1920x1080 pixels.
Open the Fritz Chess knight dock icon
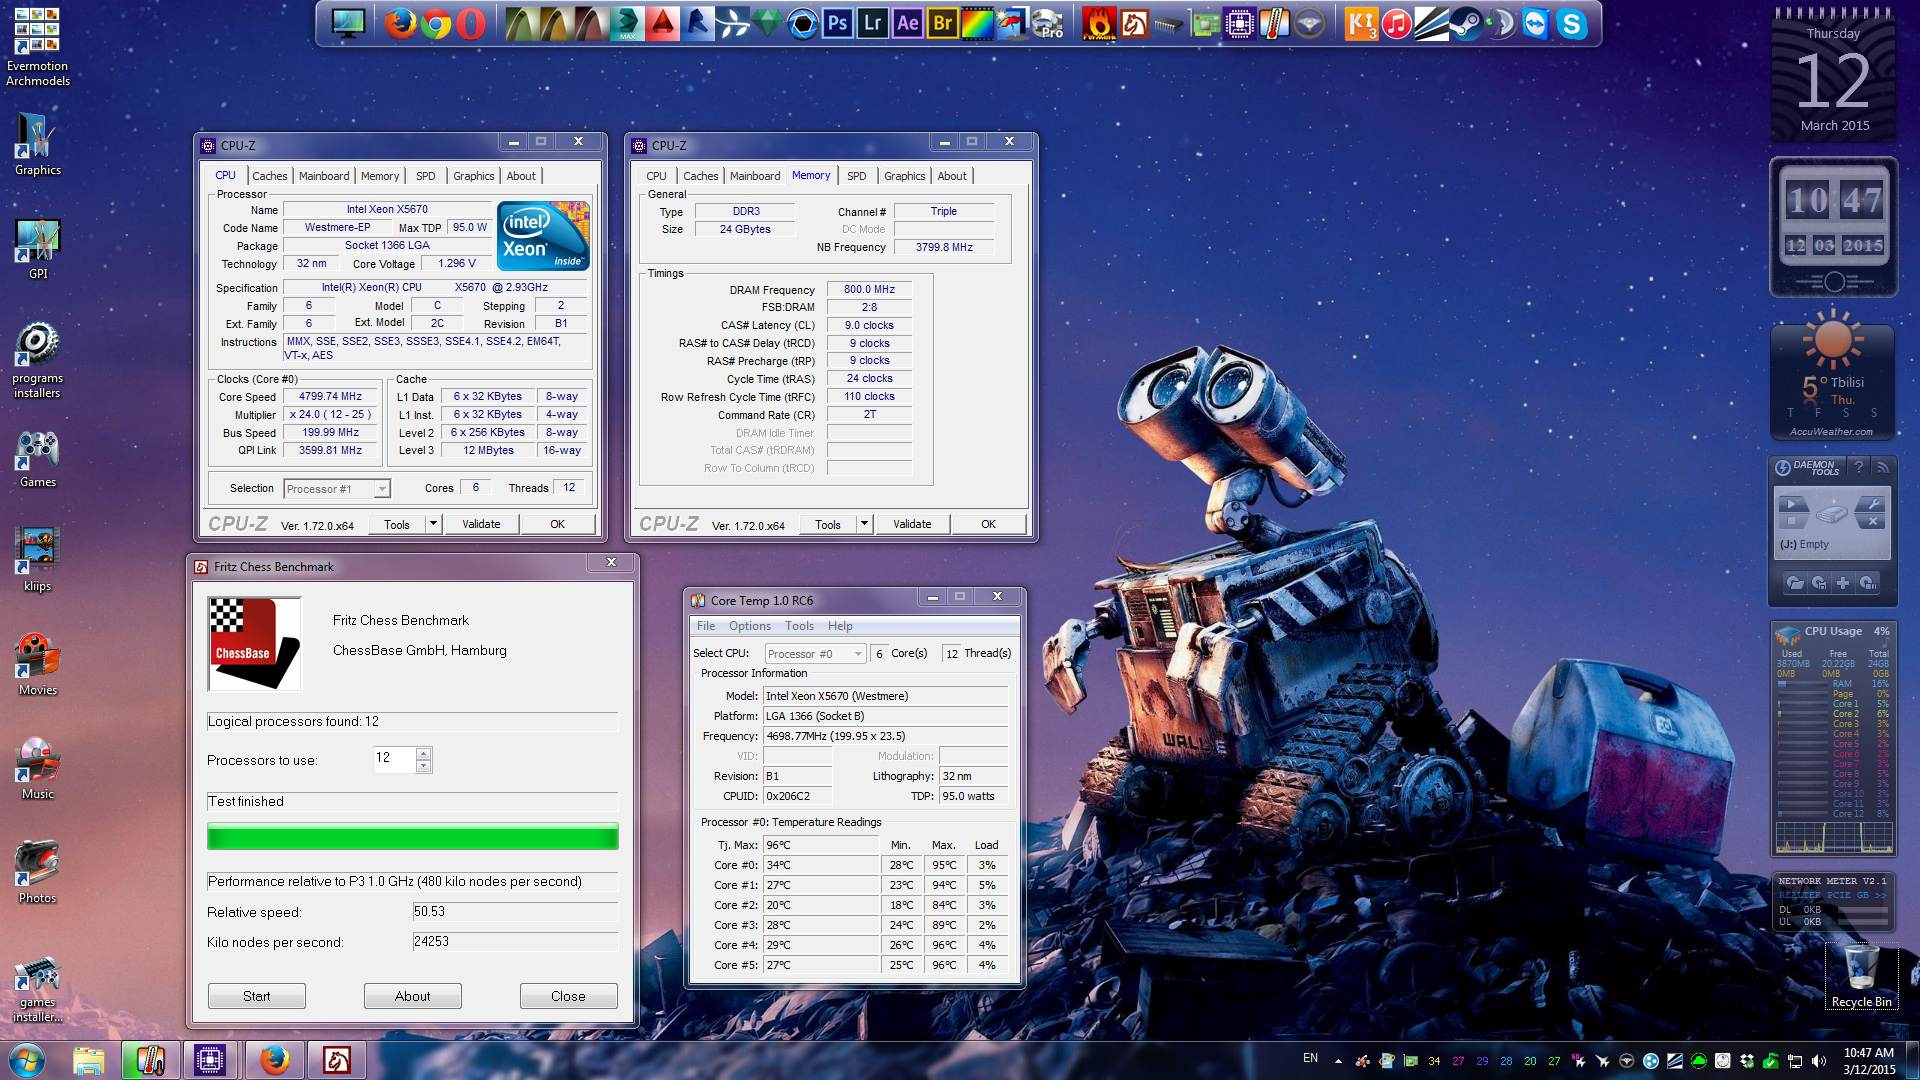point(1135,24)
